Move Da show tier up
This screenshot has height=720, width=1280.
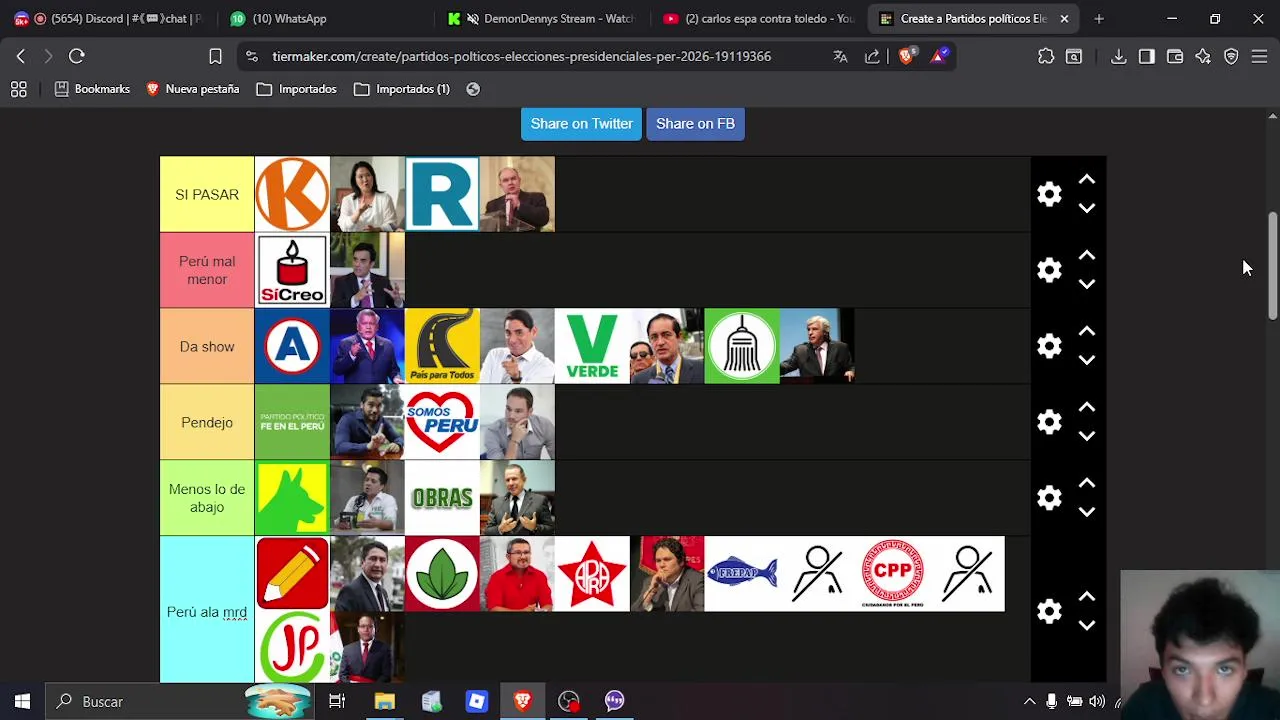click(1087, 332)
